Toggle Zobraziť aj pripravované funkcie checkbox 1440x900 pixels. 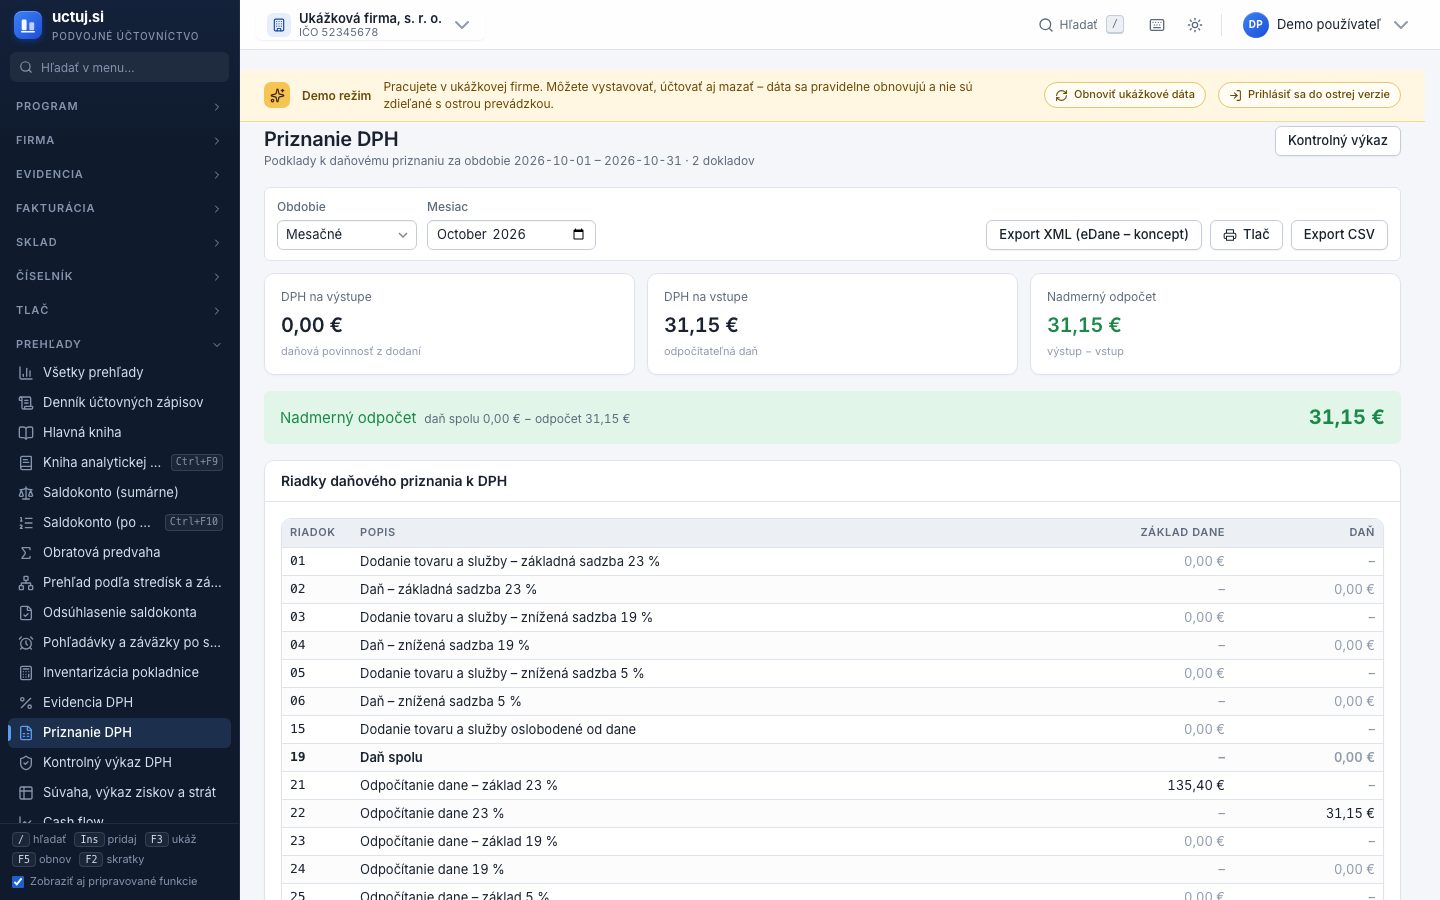coord(18,881)
